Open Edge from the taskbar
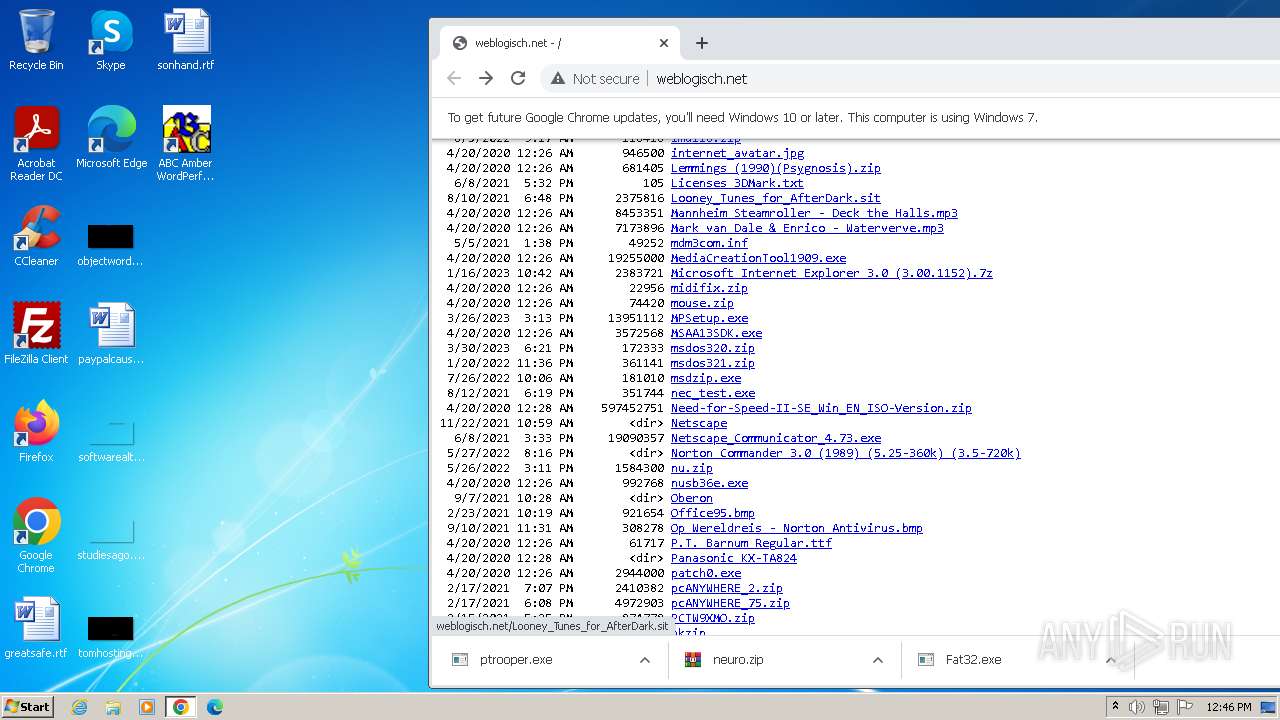Image resolution: width=1280 pixels, height=720 pixels. click(215, 707)
